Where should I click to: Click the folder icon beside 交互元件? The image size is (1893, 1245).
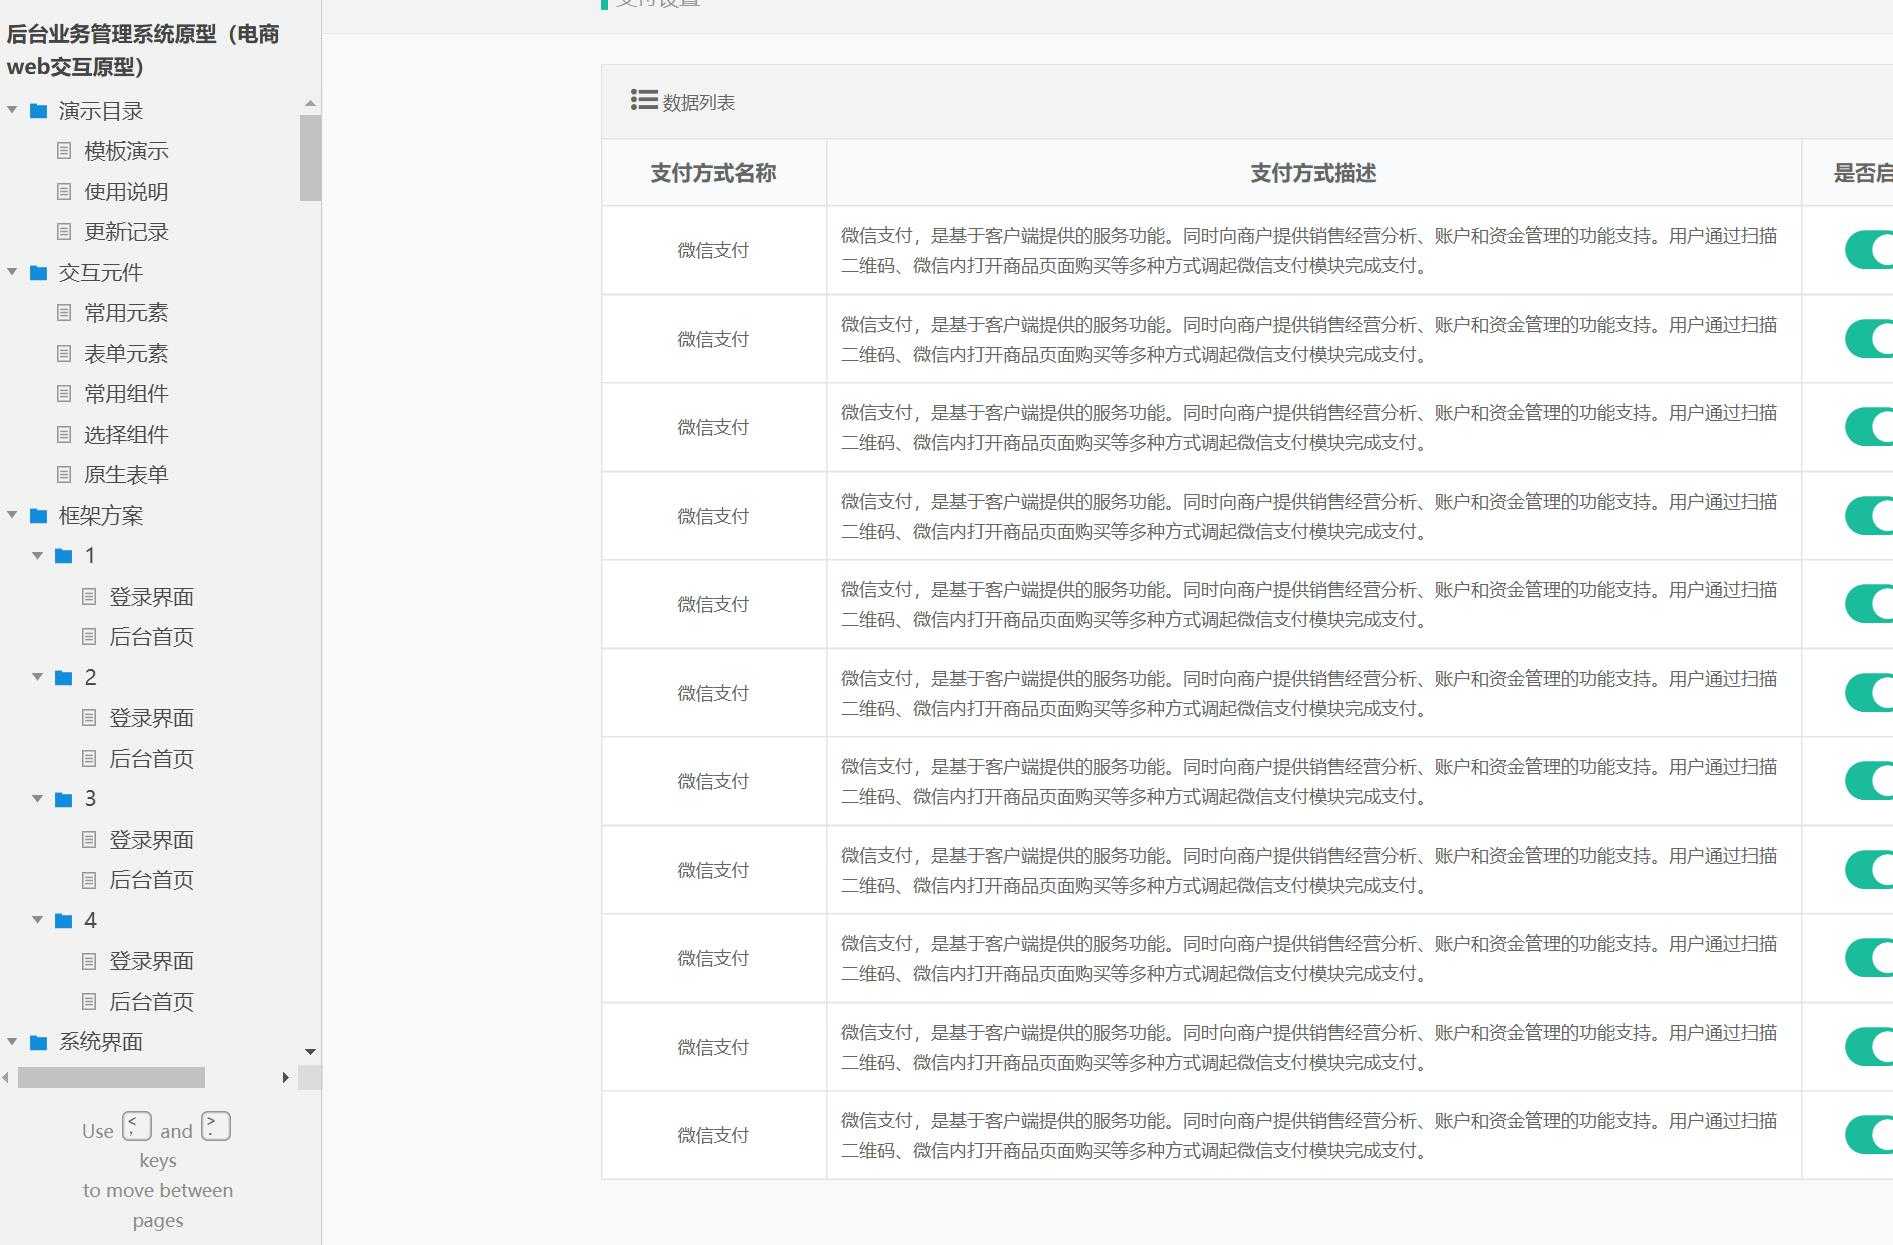click(38, 272)
